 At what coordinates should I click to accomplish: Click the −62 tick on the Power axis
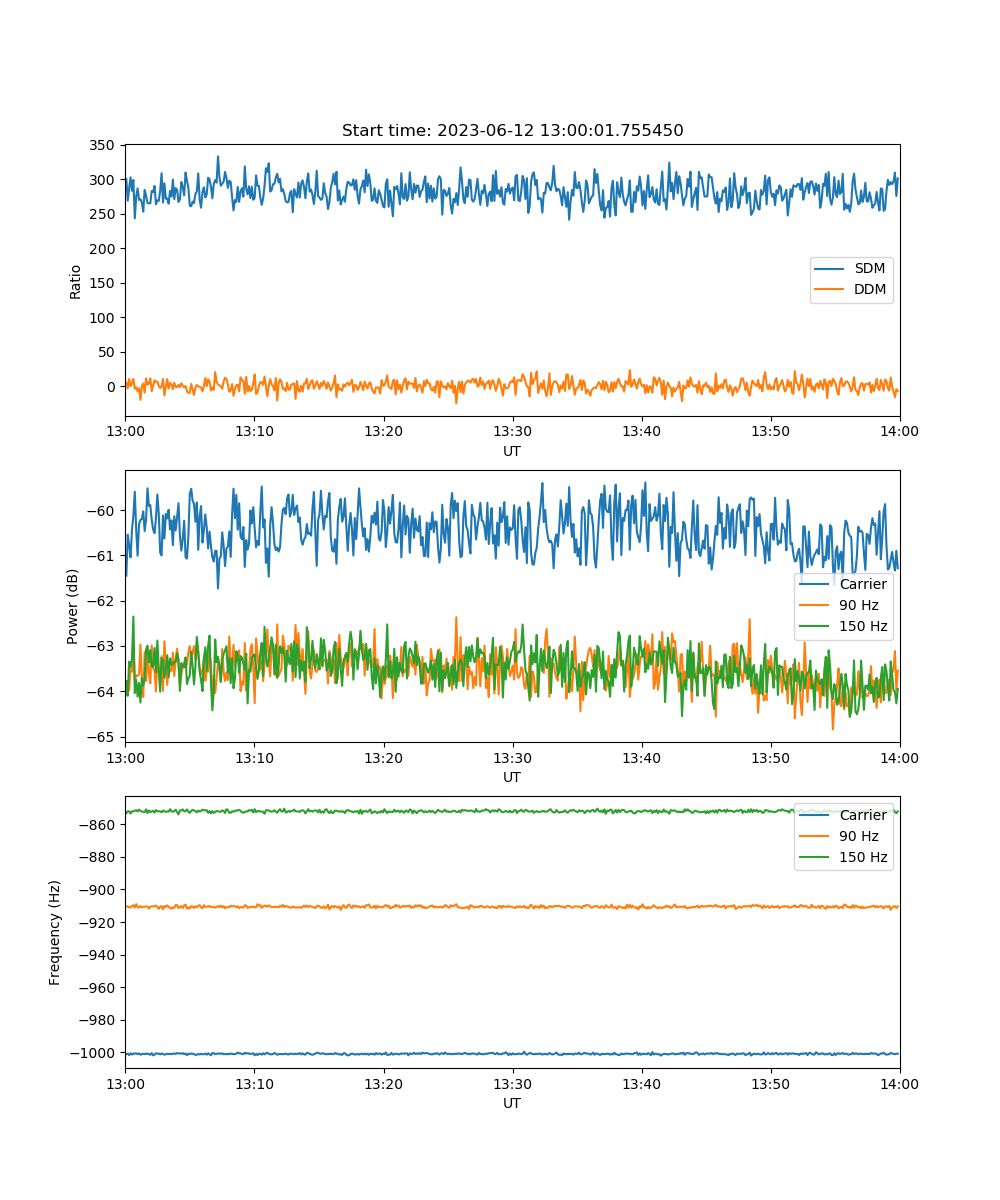tap(101, 601)
